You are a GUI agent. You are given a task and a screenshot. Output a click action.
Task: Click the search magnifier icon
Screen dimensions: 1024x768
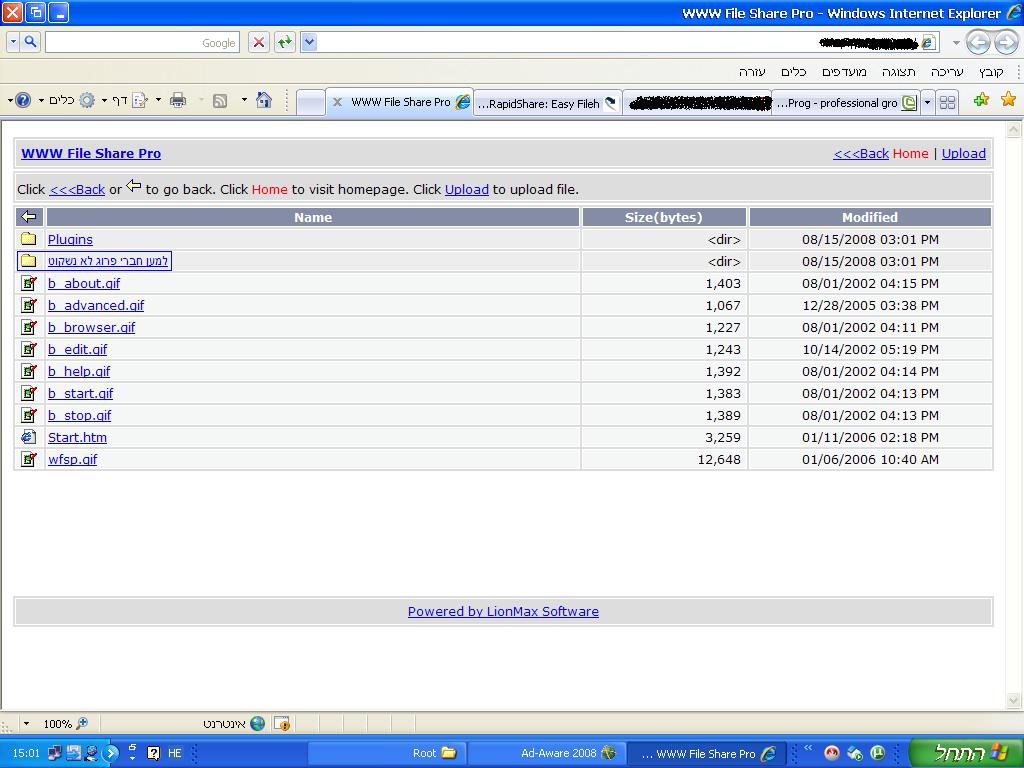[x=30, y=42]
